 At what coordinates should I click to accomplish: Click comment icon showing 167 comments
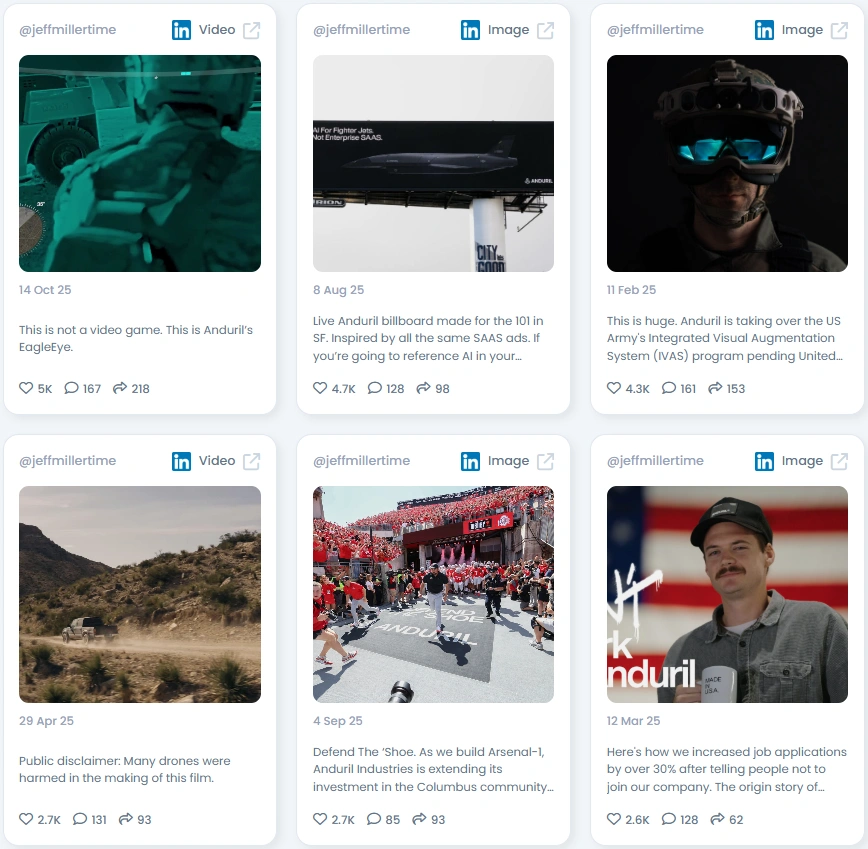pos(71,388)
